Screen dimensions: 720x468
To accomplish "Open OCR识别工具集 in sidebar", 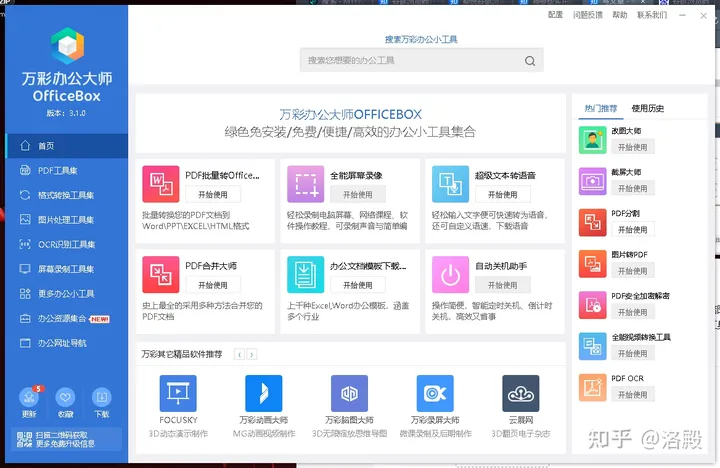I will (67, 244).
